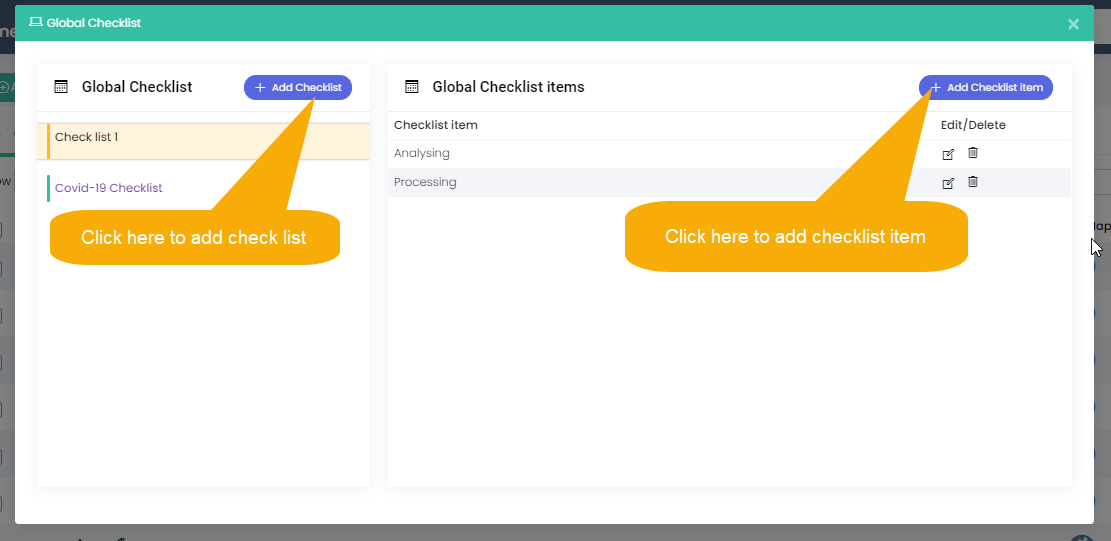1111x541 pixels.
Task: Click the Global Checklist dialog title
Action: 94,23
